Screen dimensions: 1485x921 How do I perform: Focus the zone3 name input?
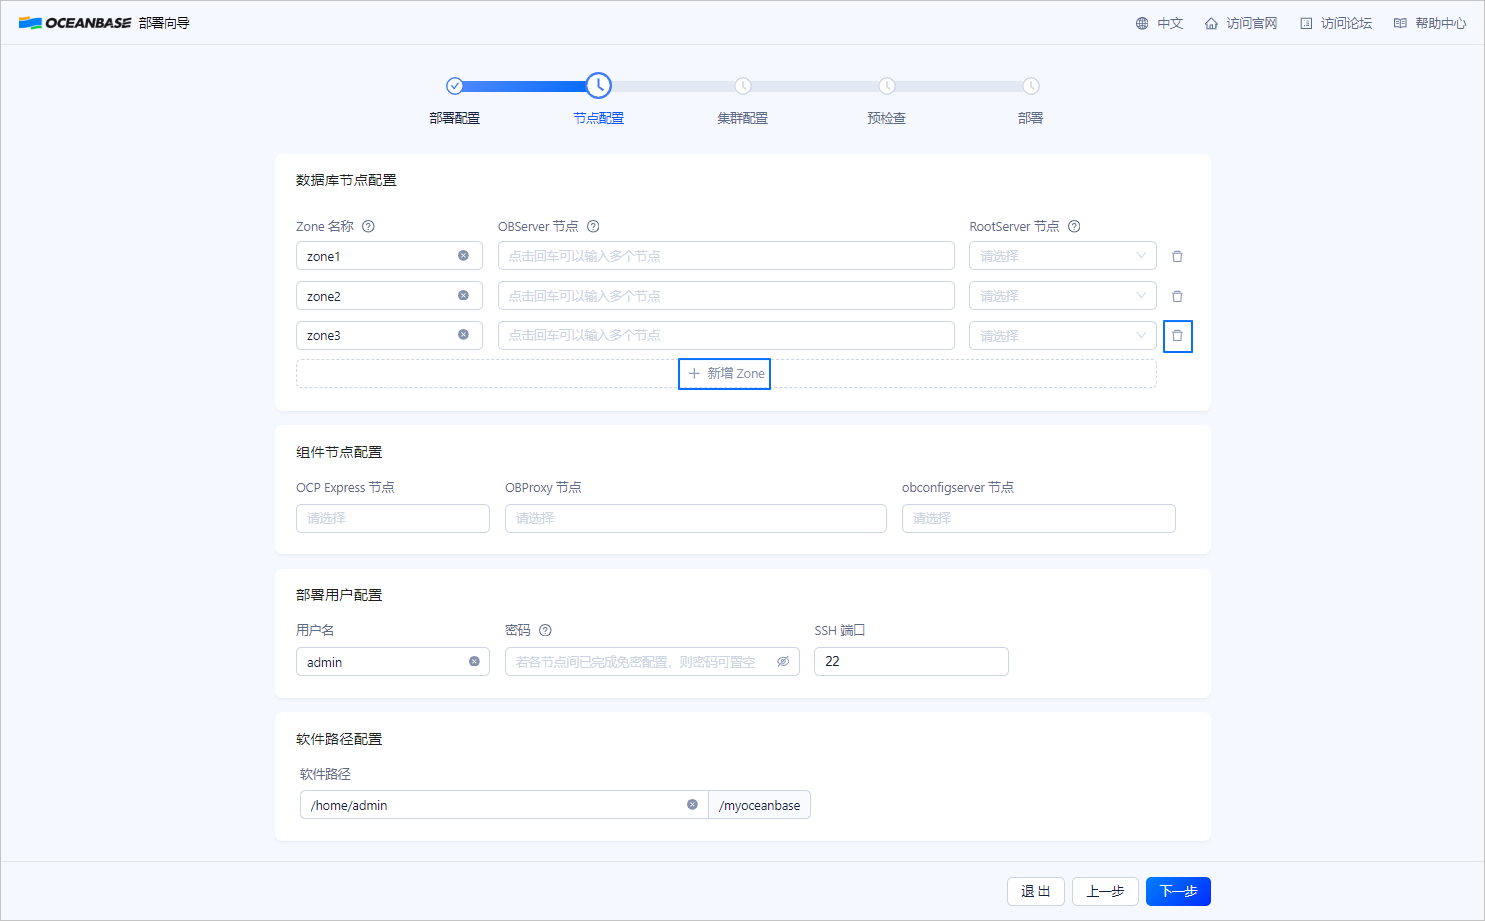coord(389,335)
